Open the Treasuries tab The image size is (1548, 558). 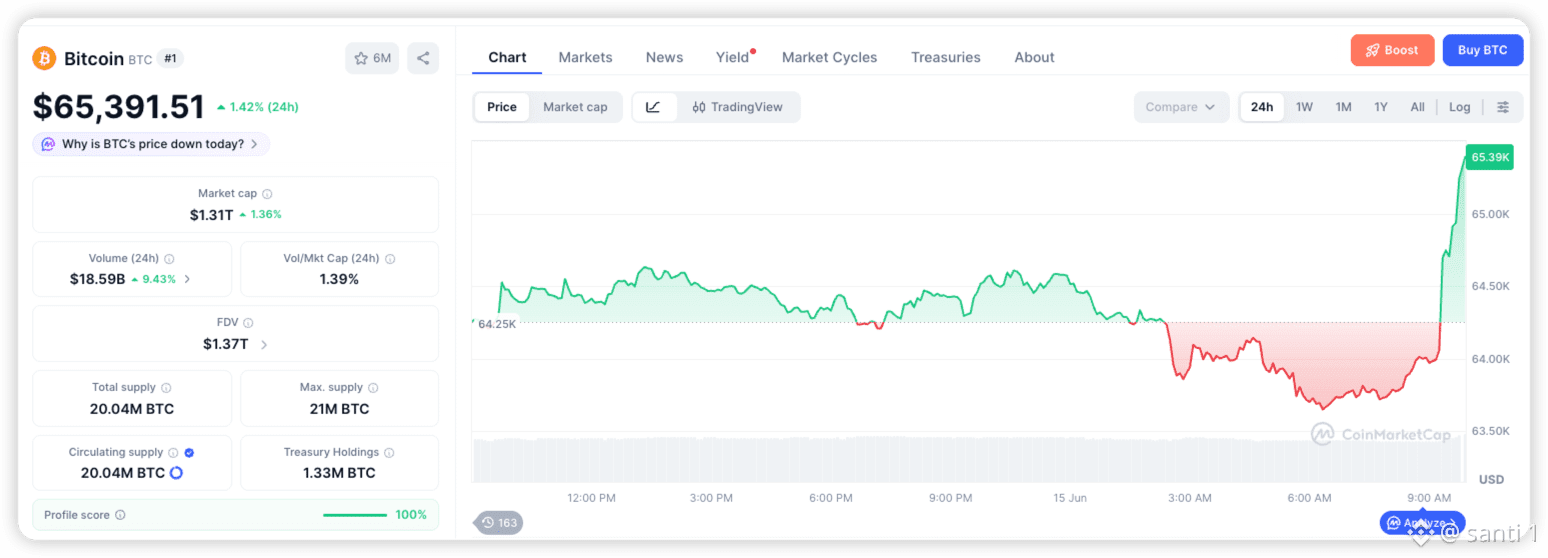tap(945, 57)
